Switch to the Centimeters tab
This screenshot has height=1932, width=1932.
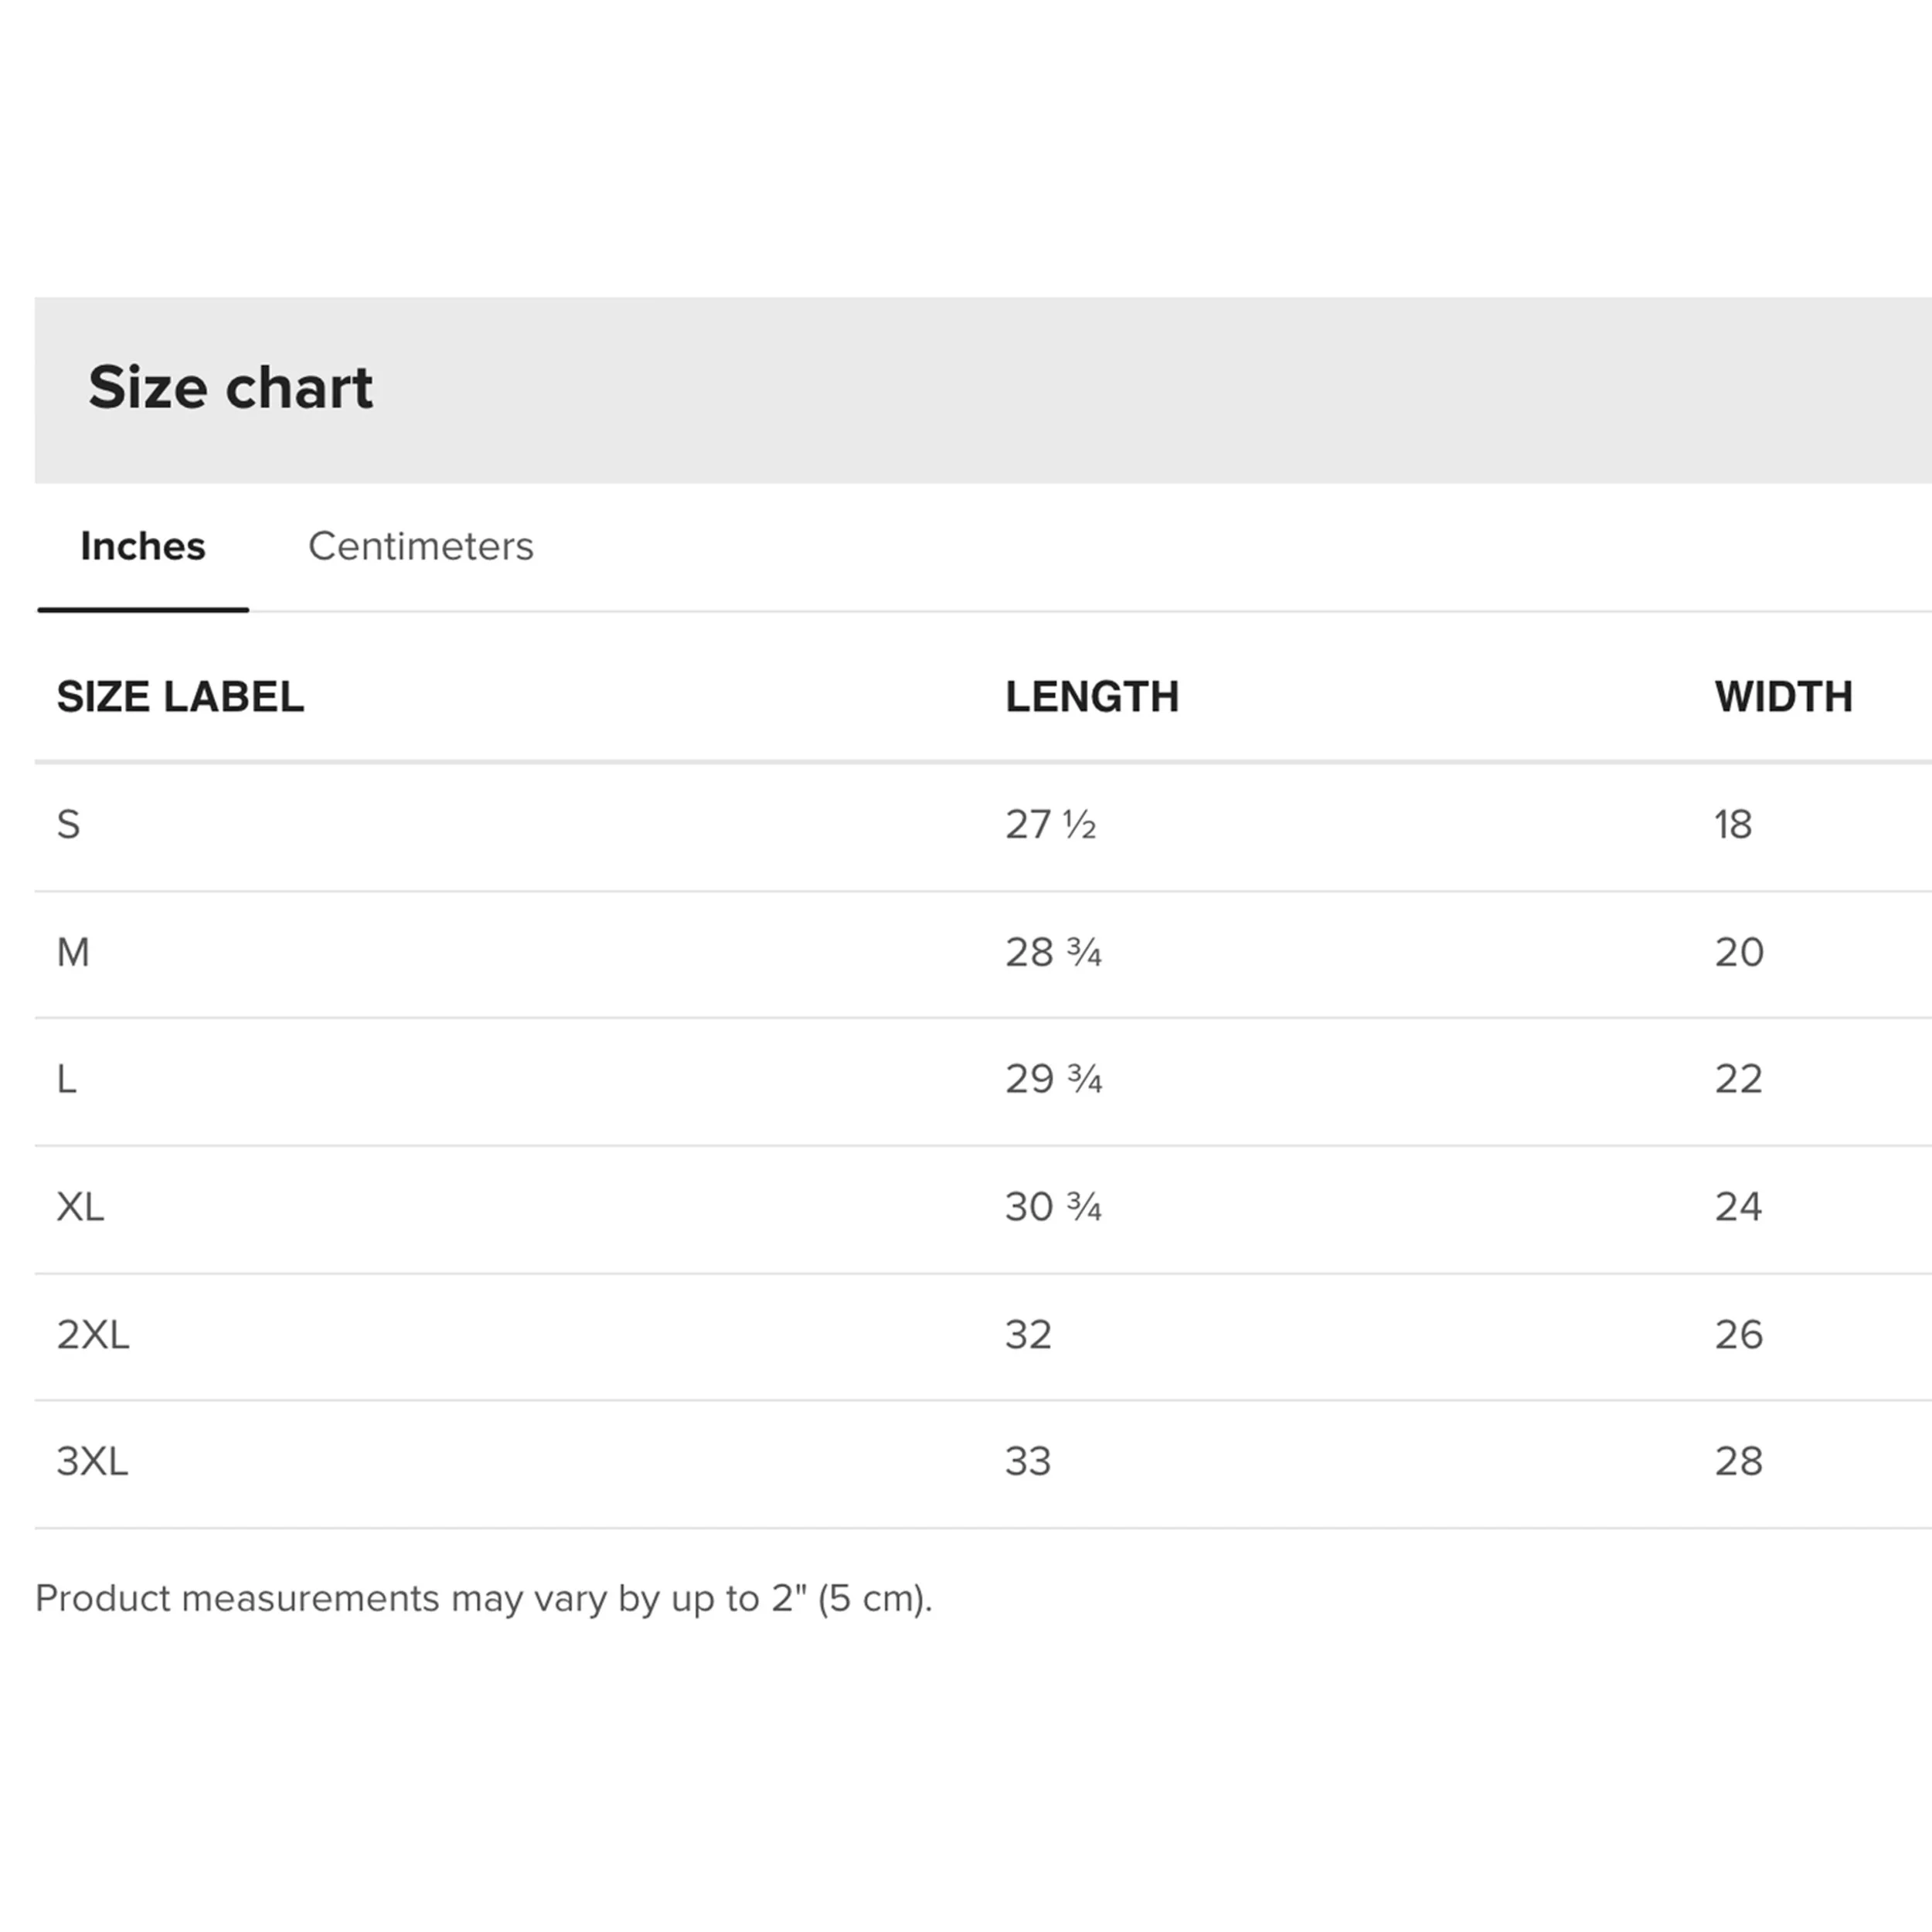420,546
